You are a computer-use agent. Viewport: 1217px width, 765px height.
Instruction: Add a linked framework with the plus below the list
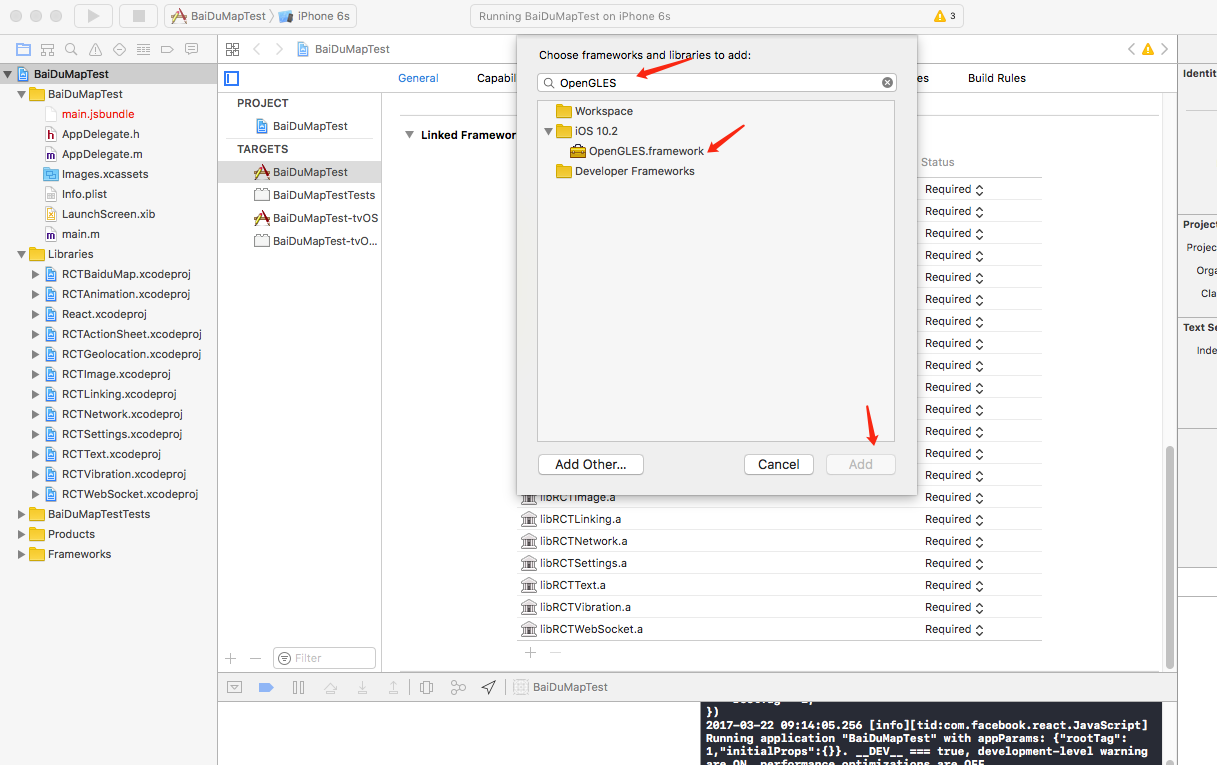[x=530, y=652]
